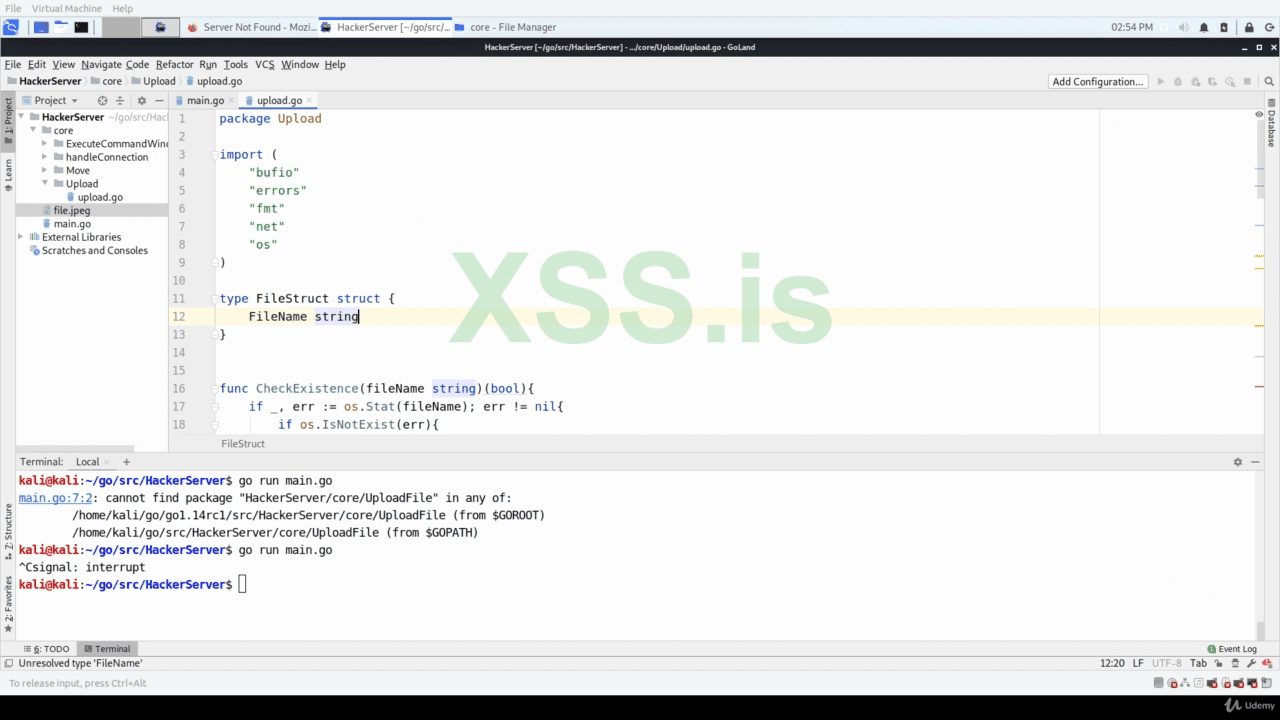Screen dimensions: 1280x720
Task: Click the locate current file target icon
Action: [x=102, y=100]
